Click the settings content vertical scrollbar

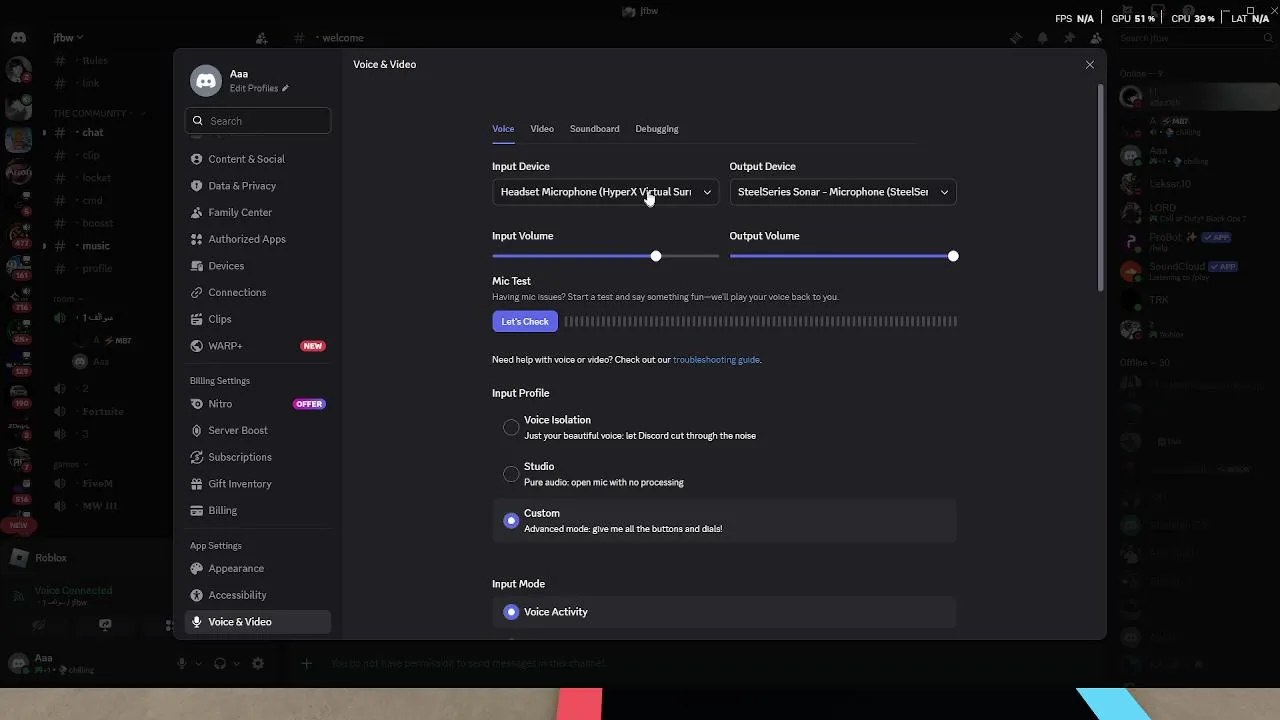tap(1101, 188)
